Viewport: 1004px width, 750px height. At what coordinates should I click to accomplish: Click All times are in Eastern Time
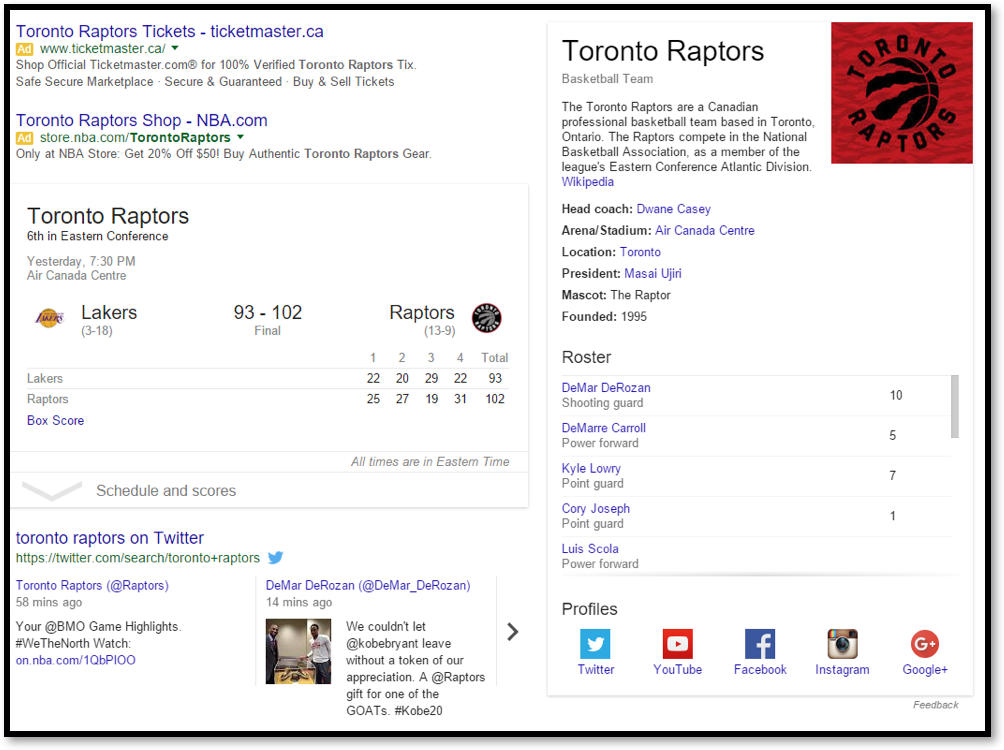click(430, 462)
